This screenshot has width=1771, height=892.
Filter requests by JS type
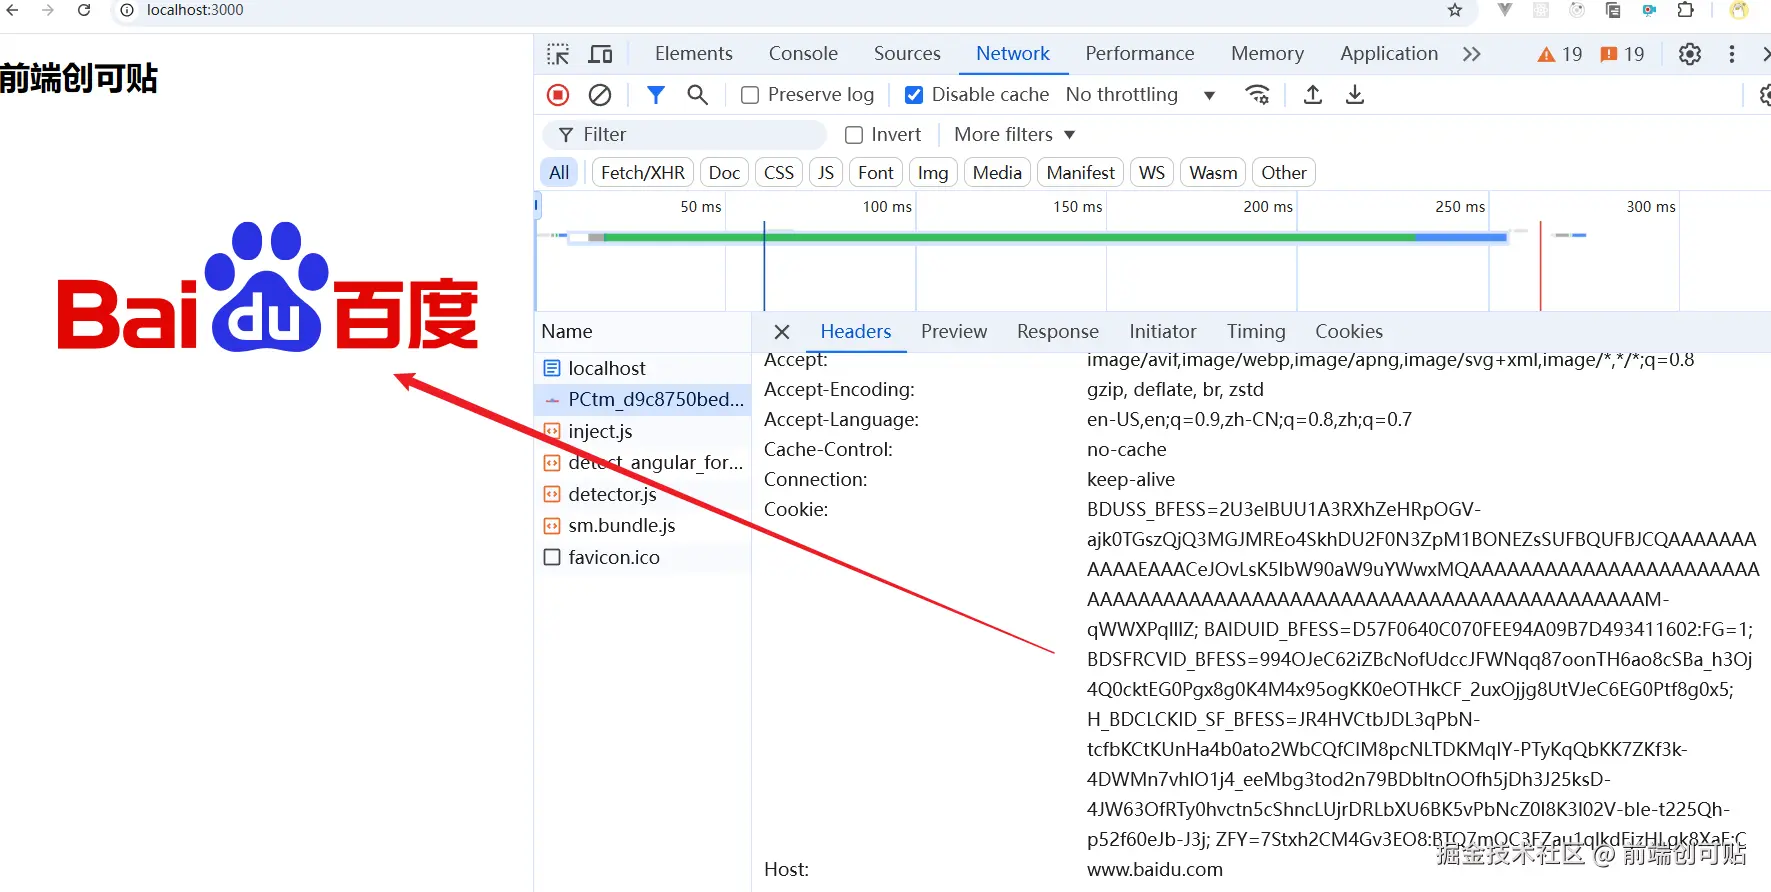pyautogui.click(x=826, y=173)
